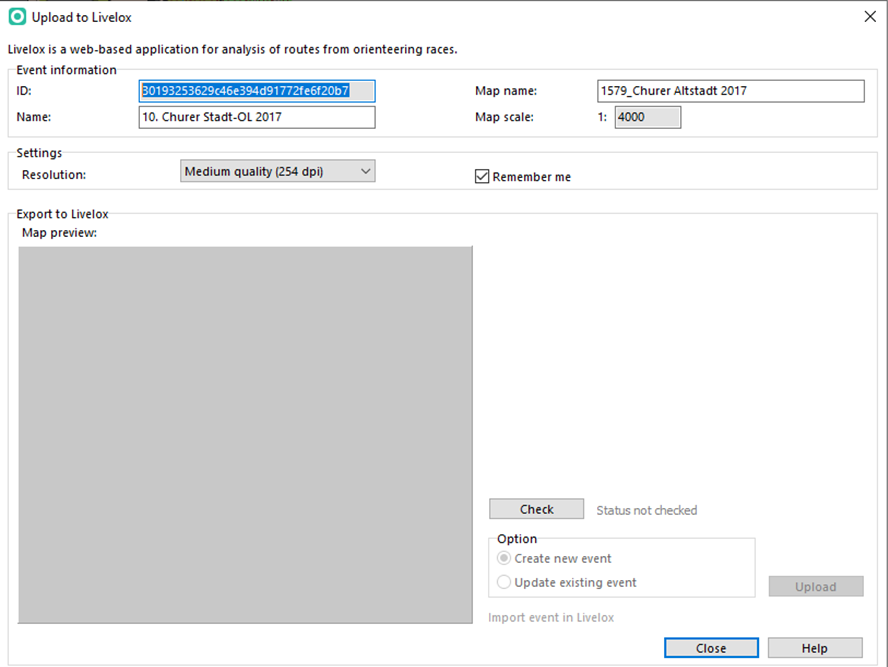Image resolution: width=888 pixels, height=667 pixels.
Task: Close the Upload to Livelox dialog with X
Action: point(870,16)
